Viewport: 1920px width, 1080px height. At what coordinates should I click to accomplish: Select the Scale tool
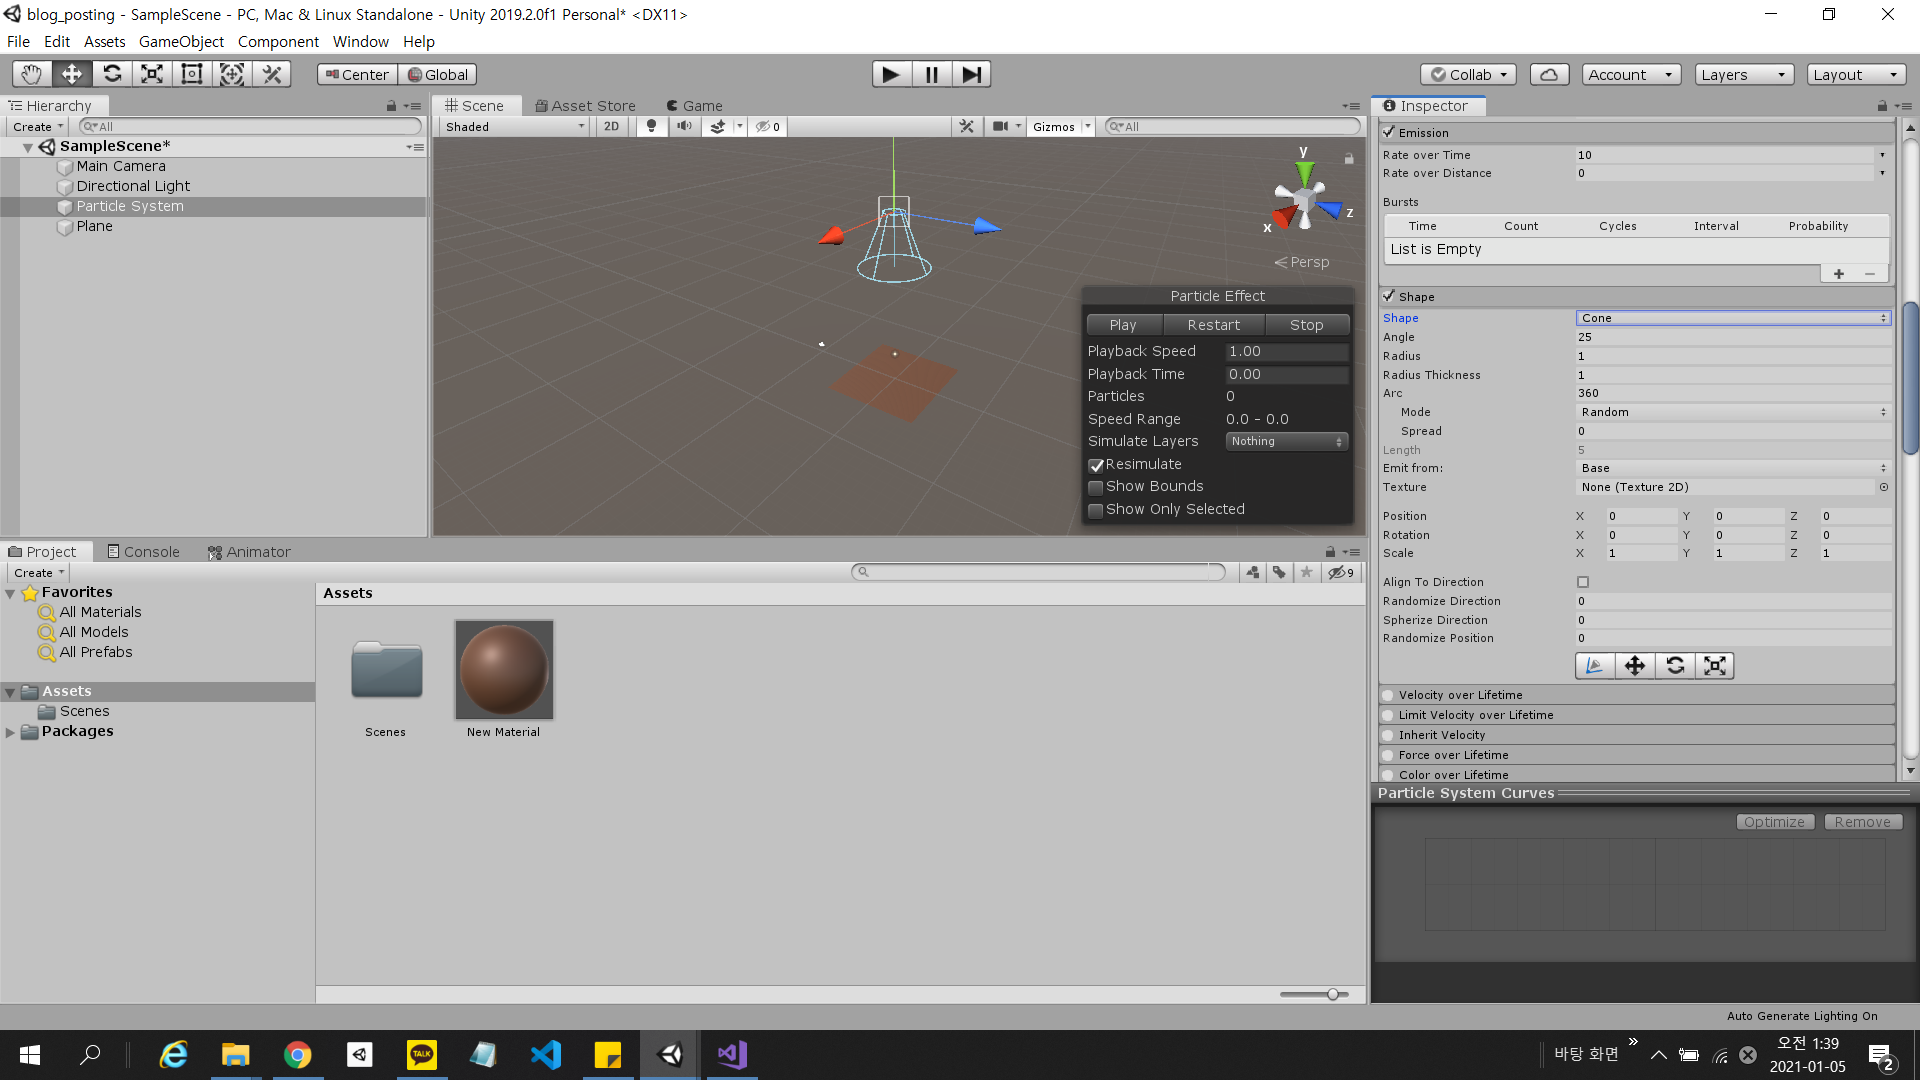(x=152, y=74)
